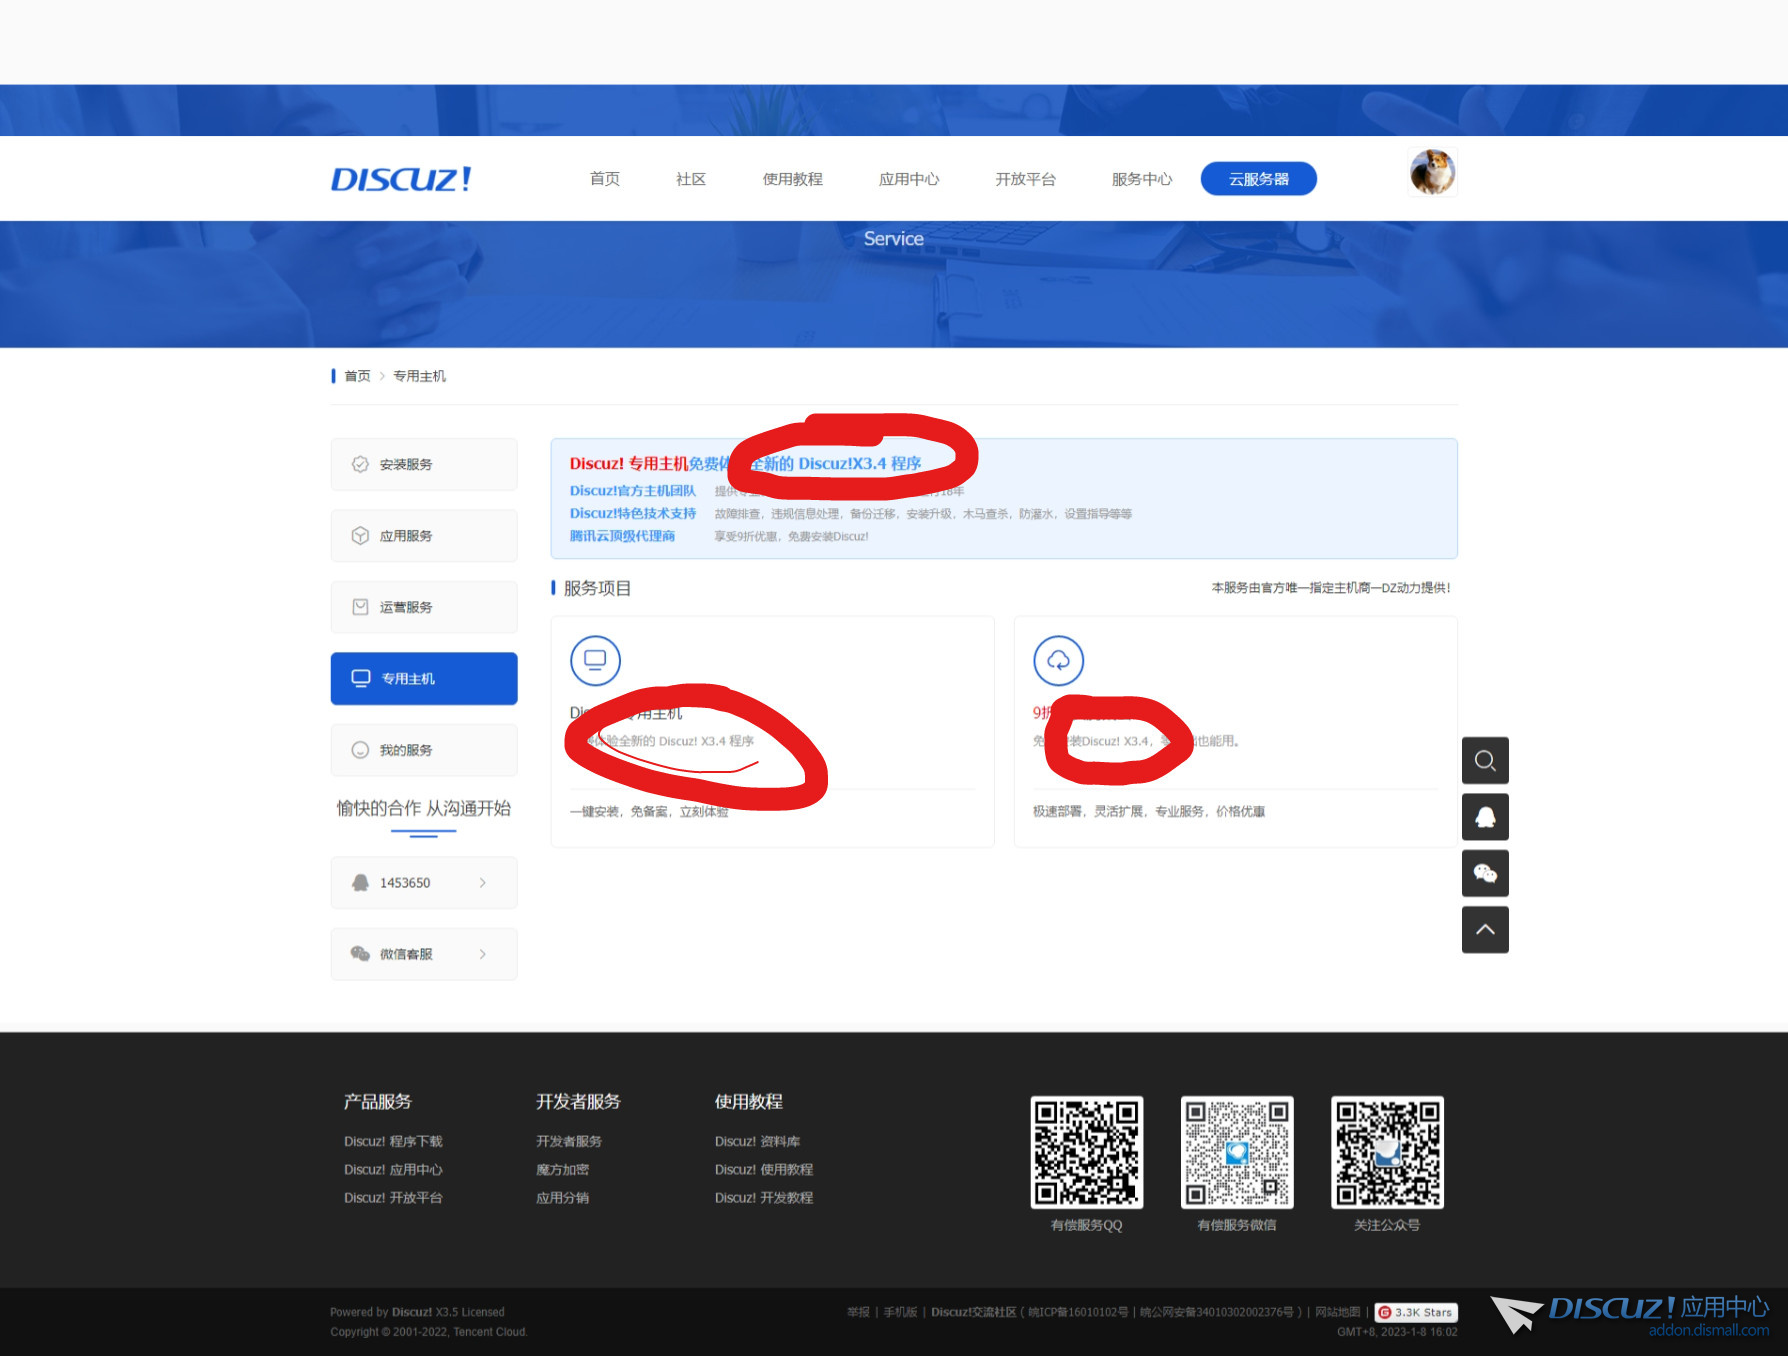Click the 3.3K Stars badge

coord(1416,1313)
